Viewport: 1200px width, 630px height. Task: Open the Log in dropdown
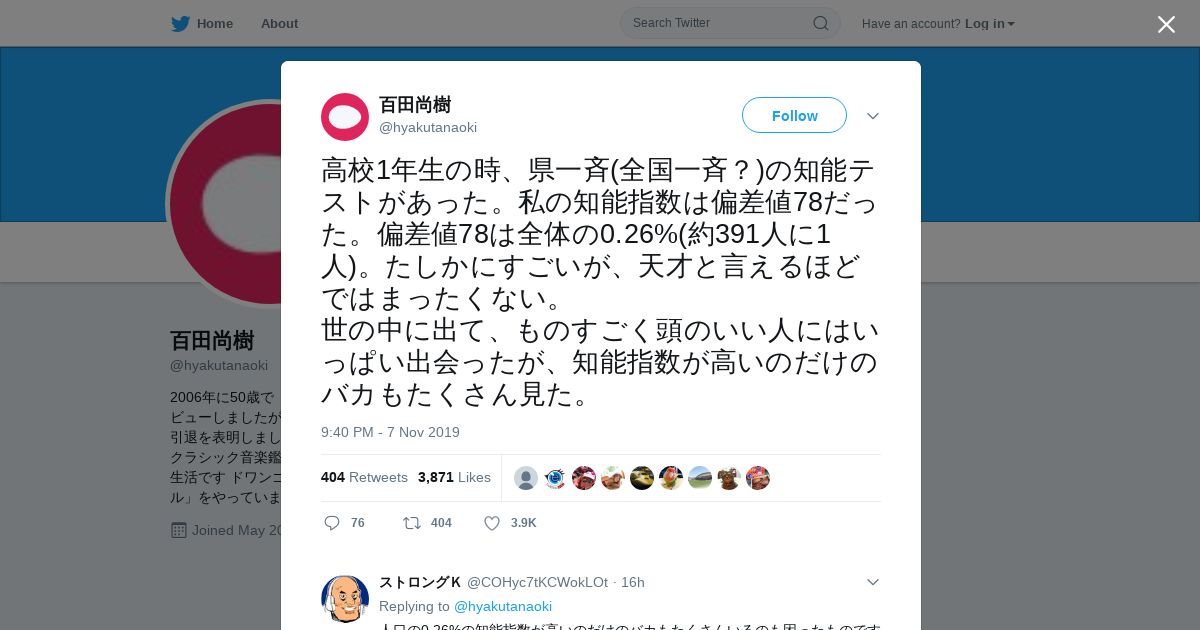[990, 23]
